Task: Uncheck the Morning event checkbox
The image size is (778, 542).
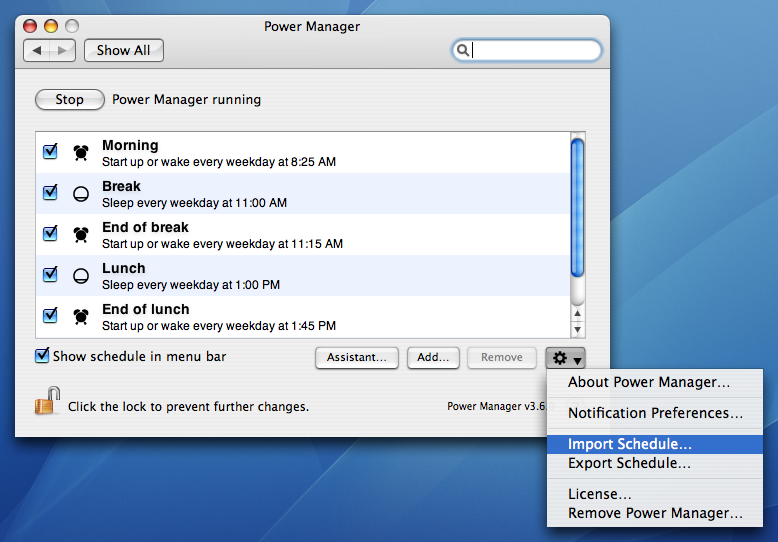Action: pyautogui.click(x=50, y=151)
